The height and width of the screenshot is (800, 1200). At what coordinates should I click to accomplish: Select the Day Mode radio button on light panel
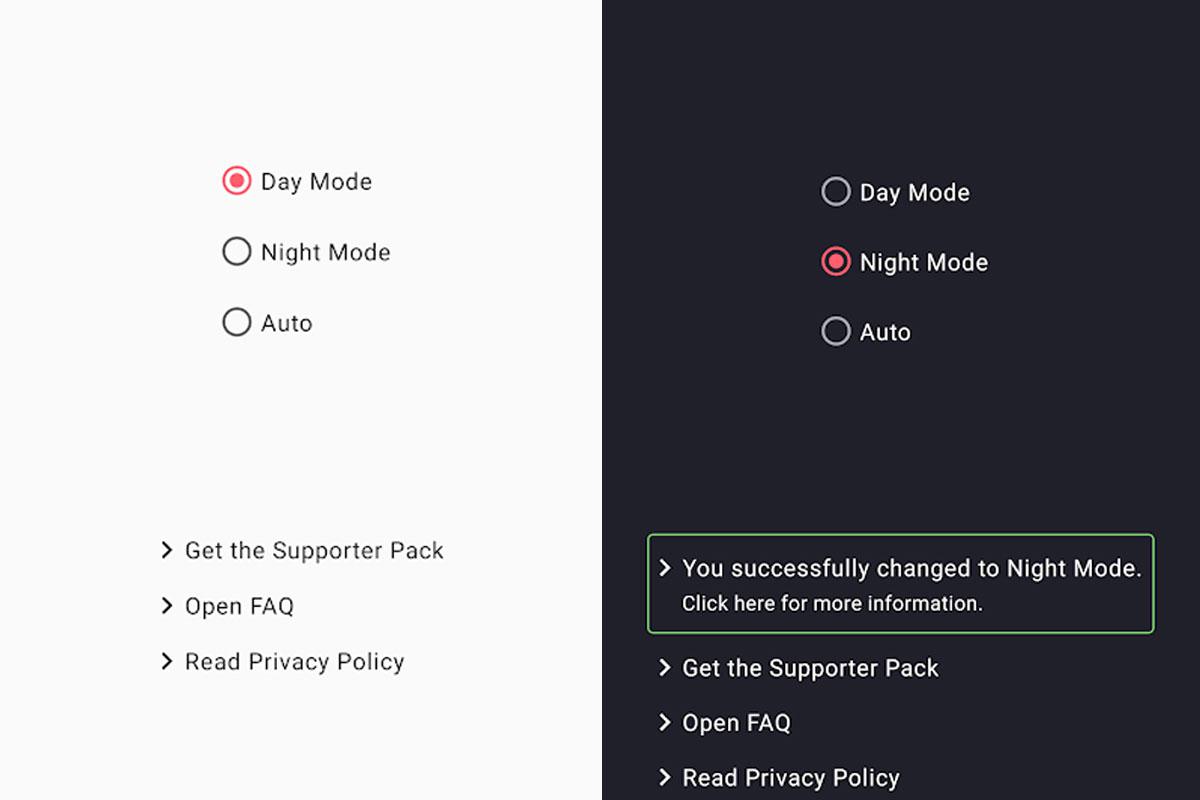pos(236,181)
